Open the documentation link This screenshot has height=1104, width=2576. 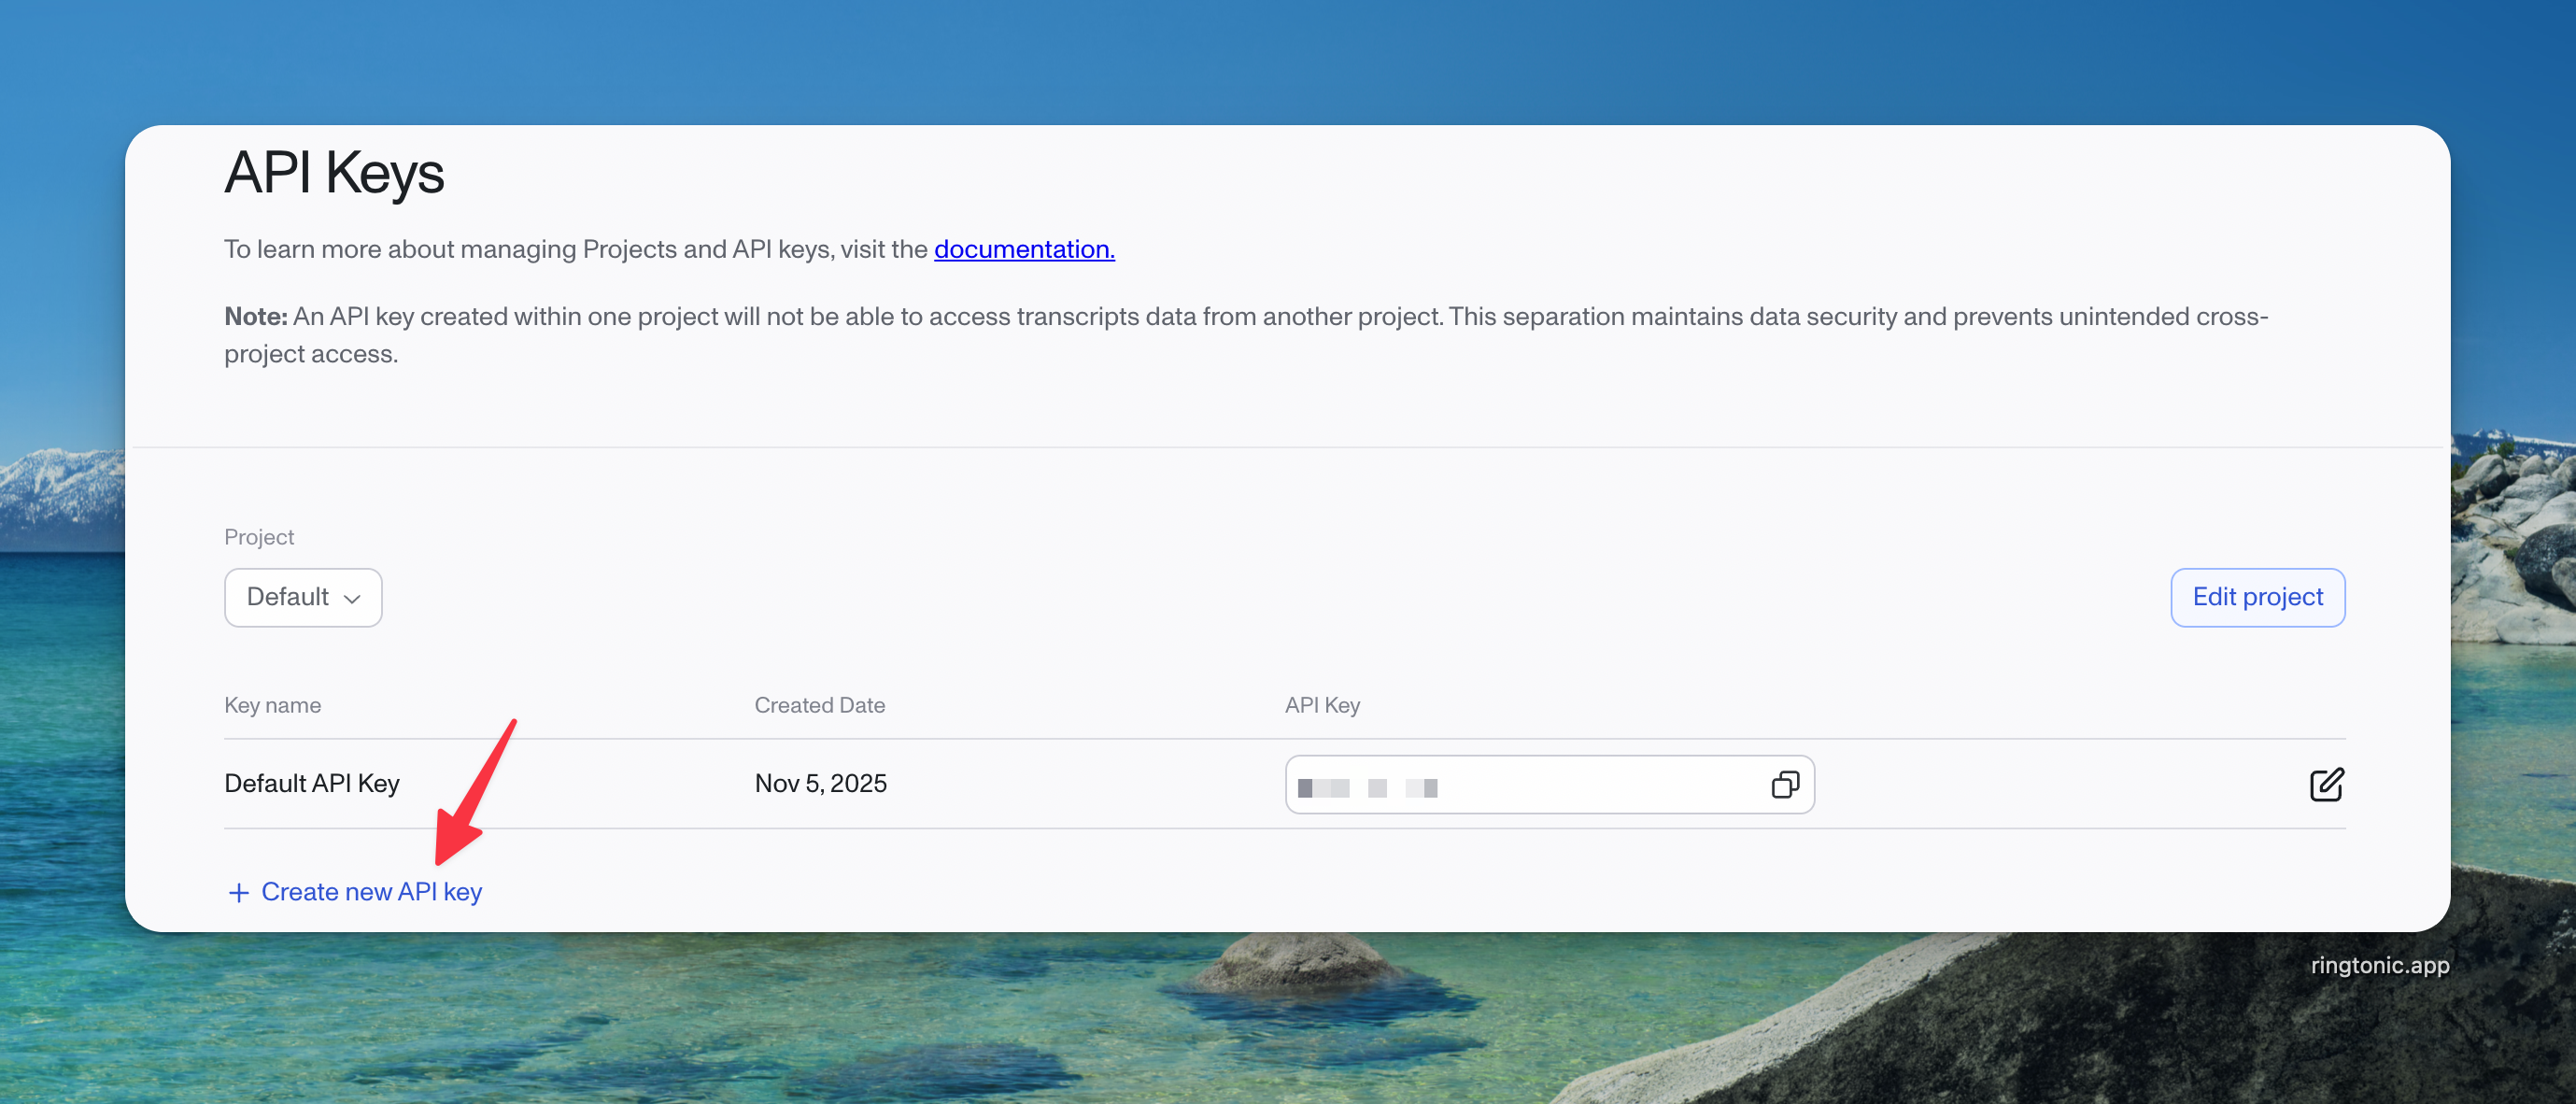[1024, 249]
